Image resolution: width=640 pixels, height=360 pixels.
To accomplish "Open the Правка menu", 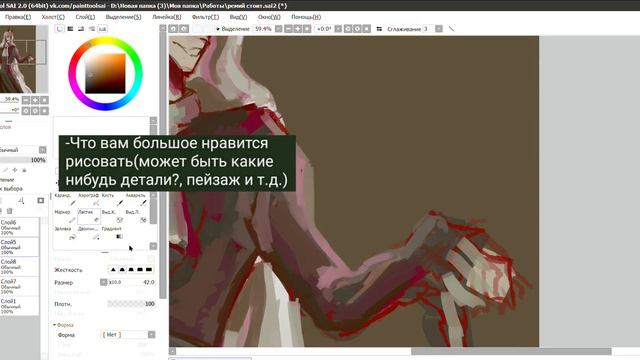I will pos(18,17).
